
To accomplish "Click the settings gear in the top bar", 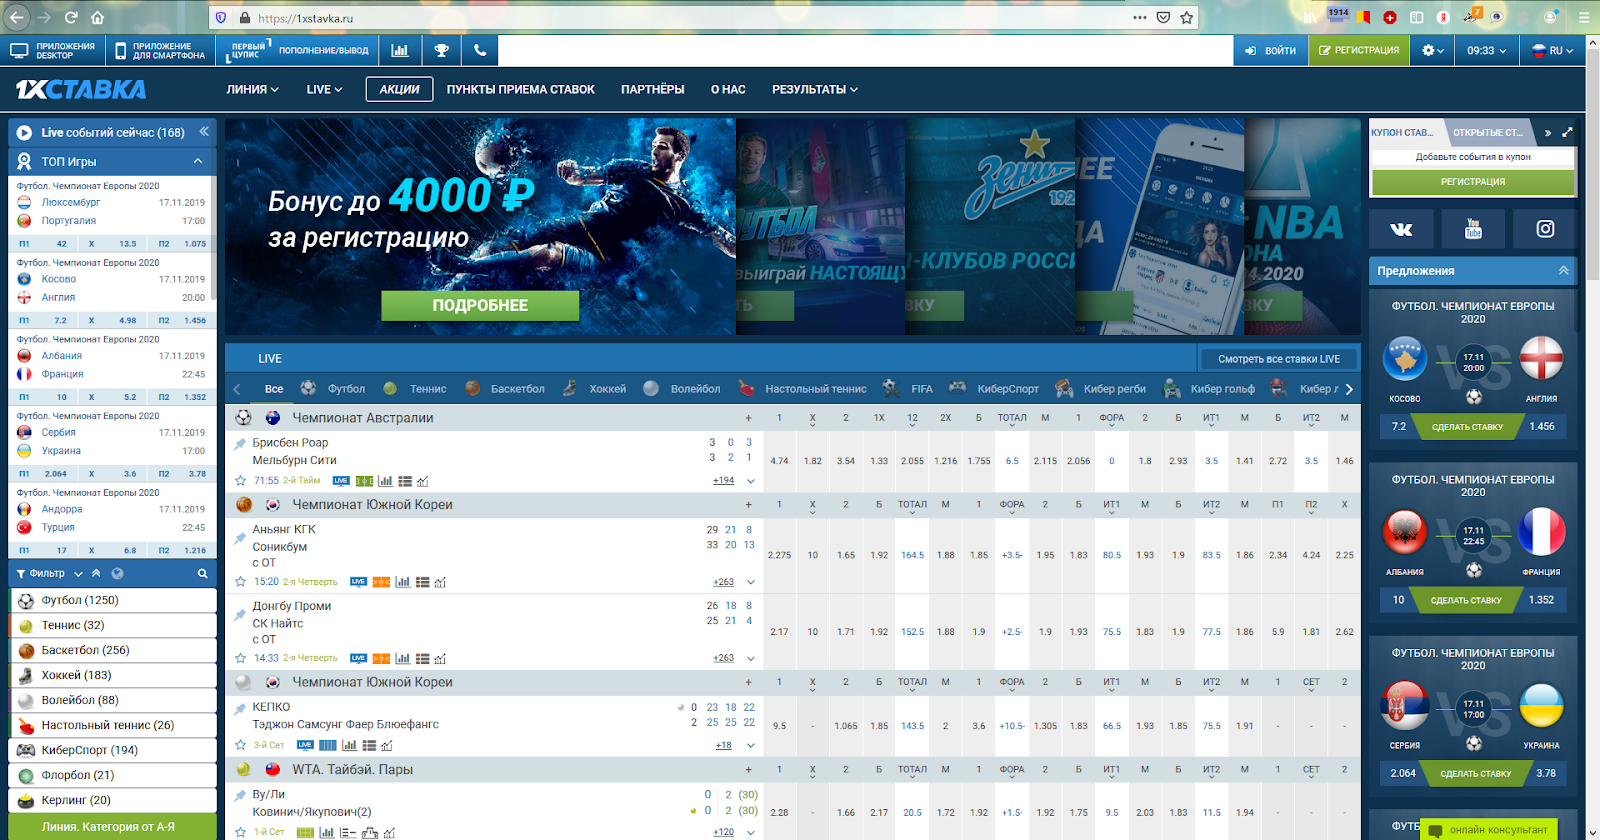I will pos(1433,50).
